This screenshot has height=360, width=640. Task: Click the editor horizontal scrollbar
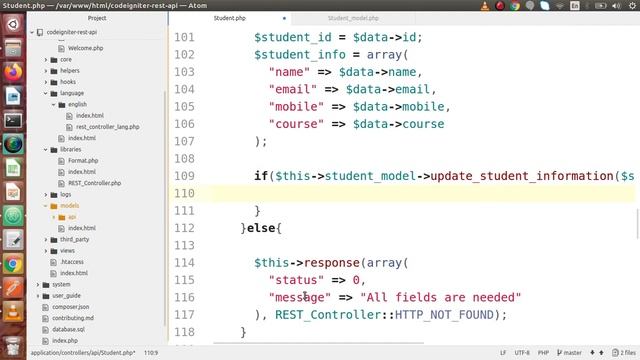(x=318, y=343)
